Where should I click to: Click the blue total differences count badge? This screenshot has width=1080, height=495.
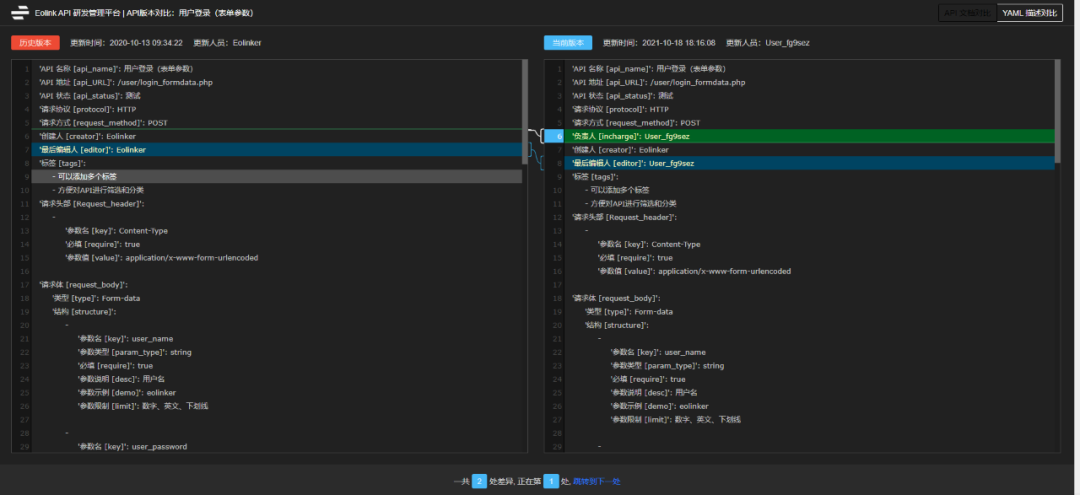pyautogui.click(x=479, y=481)
